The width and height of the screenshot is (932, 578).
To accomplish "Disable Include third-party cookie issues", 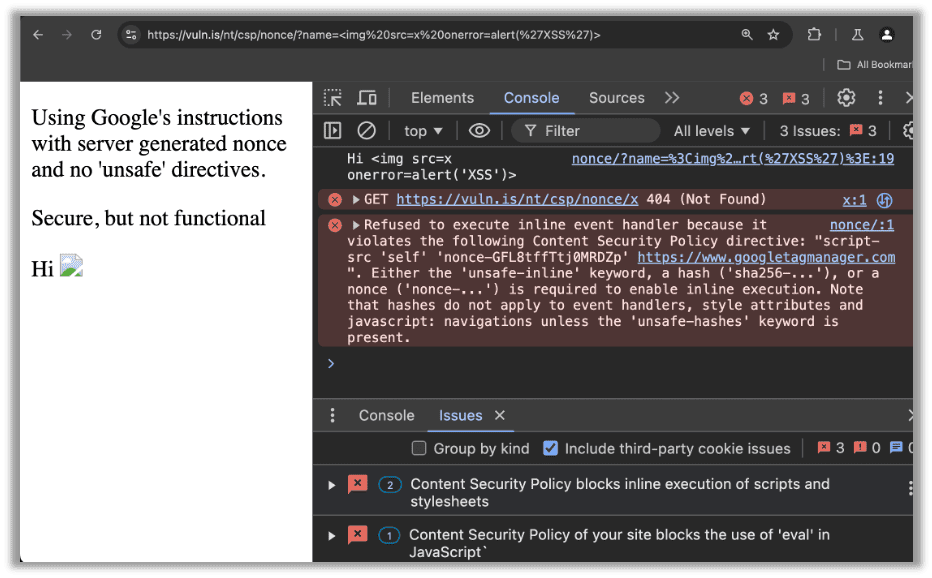I will coord(553,448).
